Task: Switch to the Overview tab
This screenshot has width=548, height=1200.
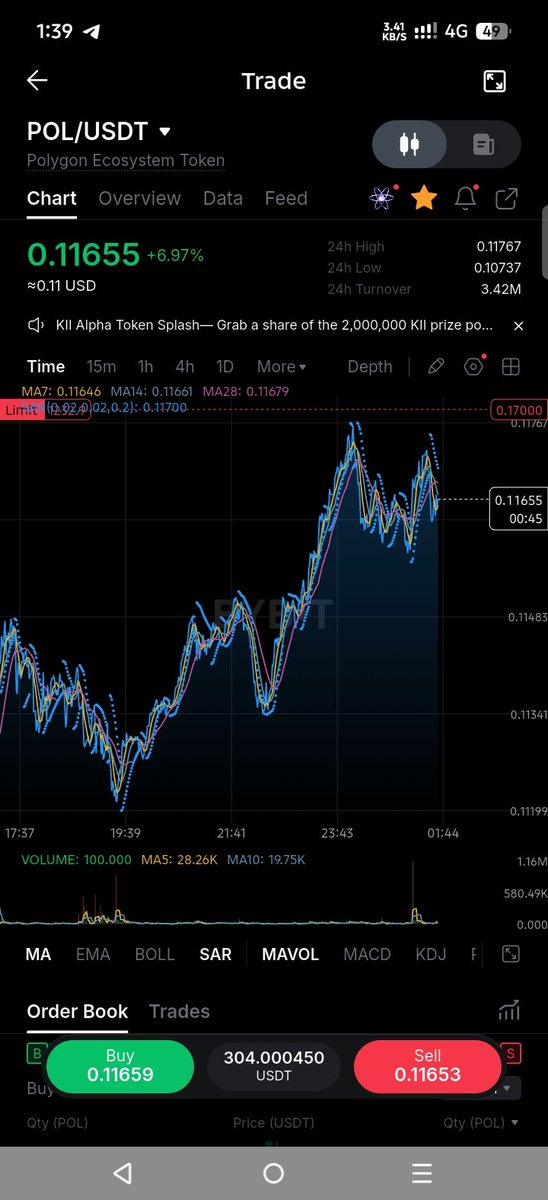Action: pyautogui.click(x=140, y=198)
